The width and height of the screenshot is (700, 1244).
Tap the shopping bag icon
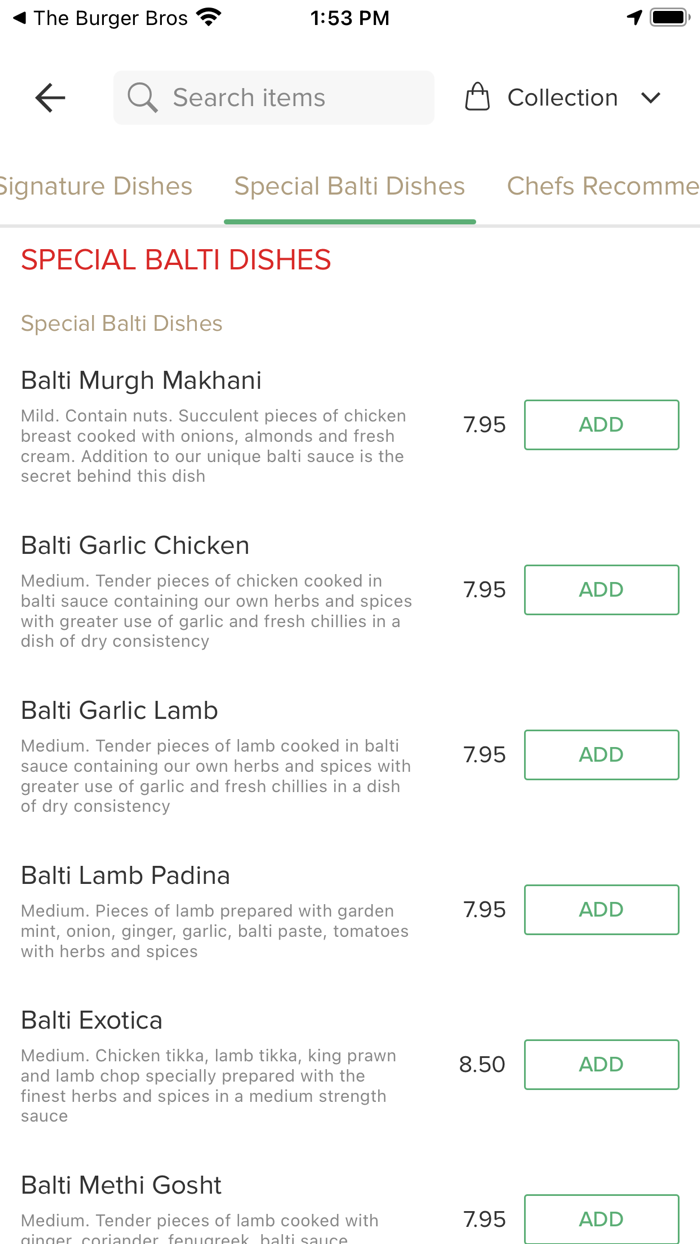[x=478, y=97]
